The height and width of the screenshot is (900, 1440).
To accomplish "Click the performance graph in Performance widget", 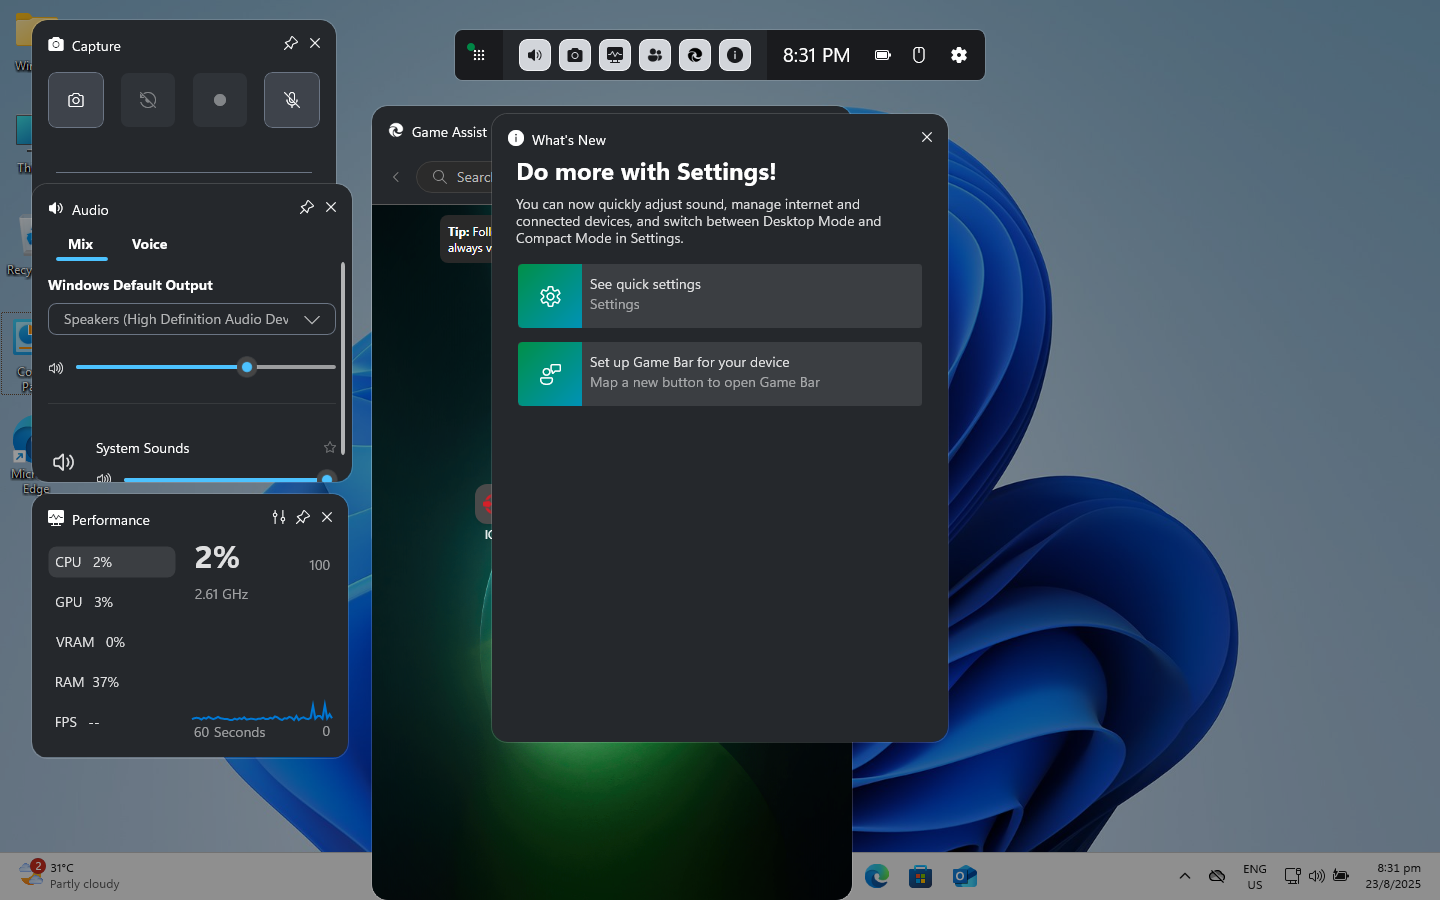I will point(262,711).
